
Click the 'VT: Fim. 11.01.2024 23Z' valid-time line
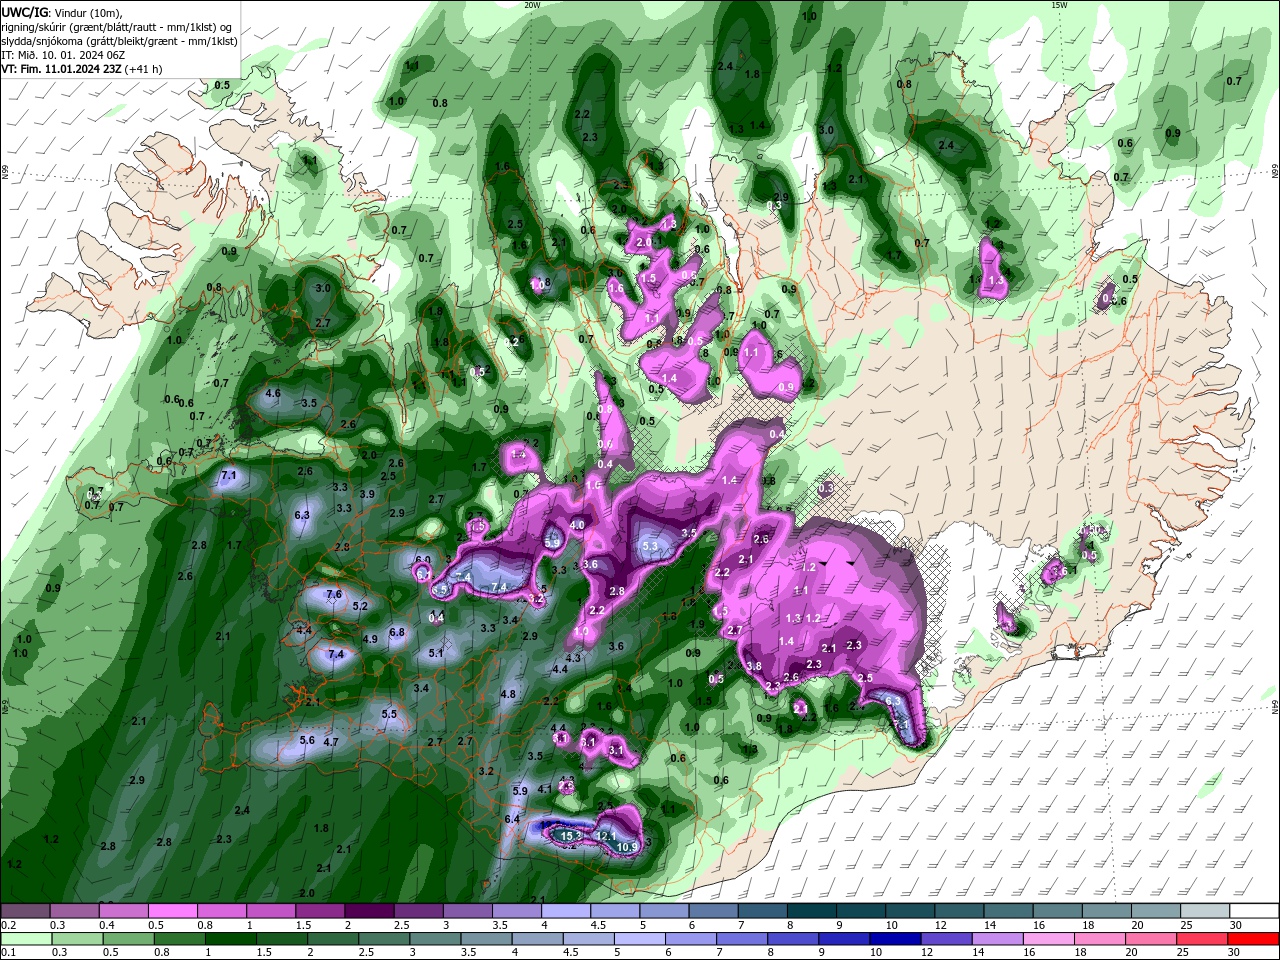point(61,70)
